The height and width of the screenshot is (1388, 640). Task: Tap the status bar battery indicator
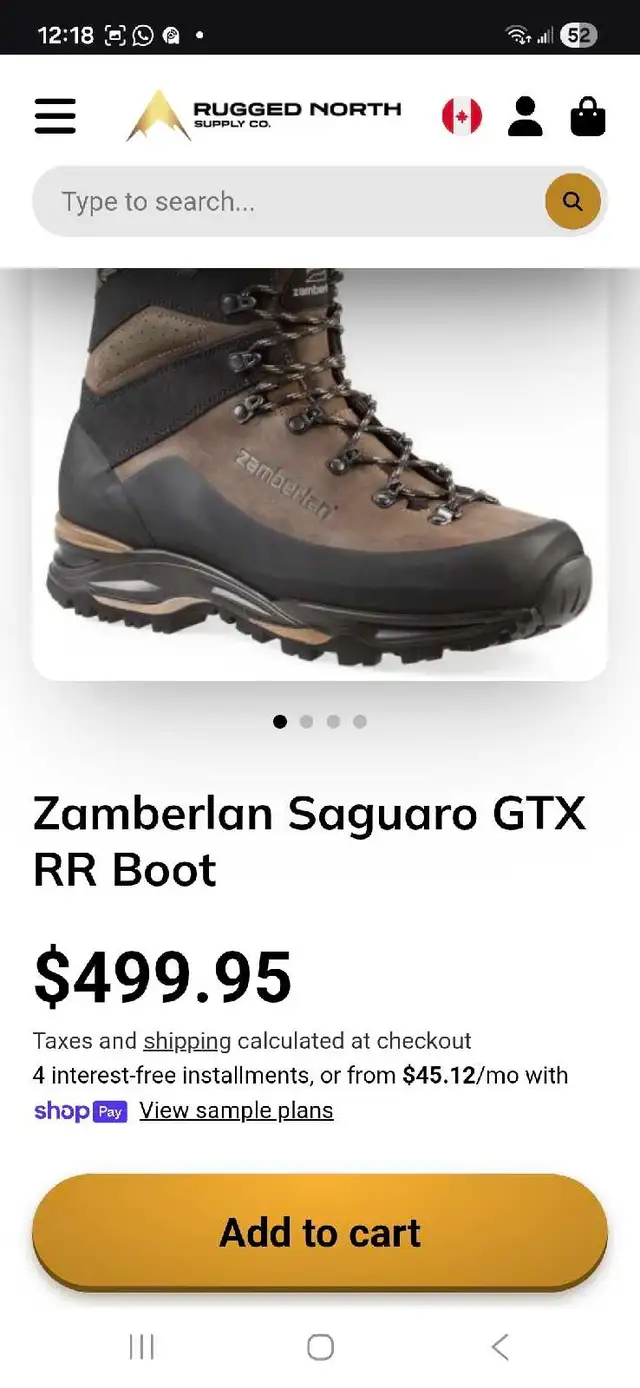[578, 35]
